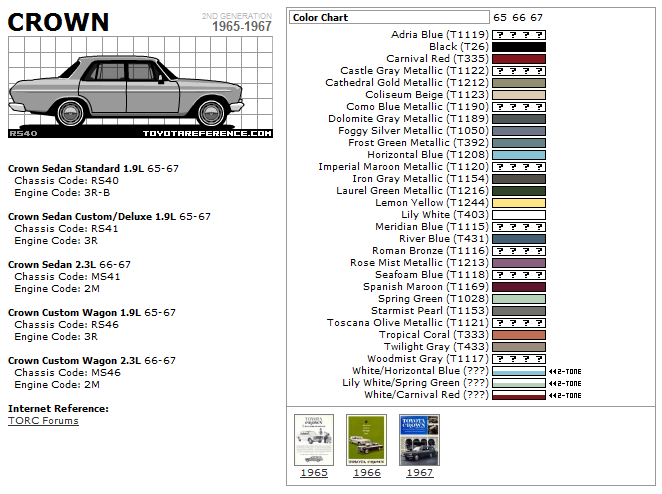662x494 pixels.
Task: Select the Spring Green (T1028) swatch
Action: (519, 299)
